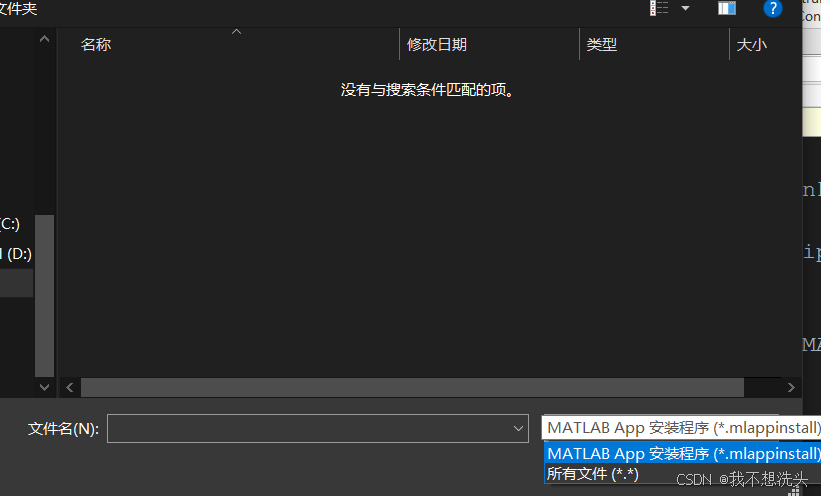This screenshot has width=821, height=496.
Task: Select the (D:) drive in navigation pane
Action: (x=16, y=254)
